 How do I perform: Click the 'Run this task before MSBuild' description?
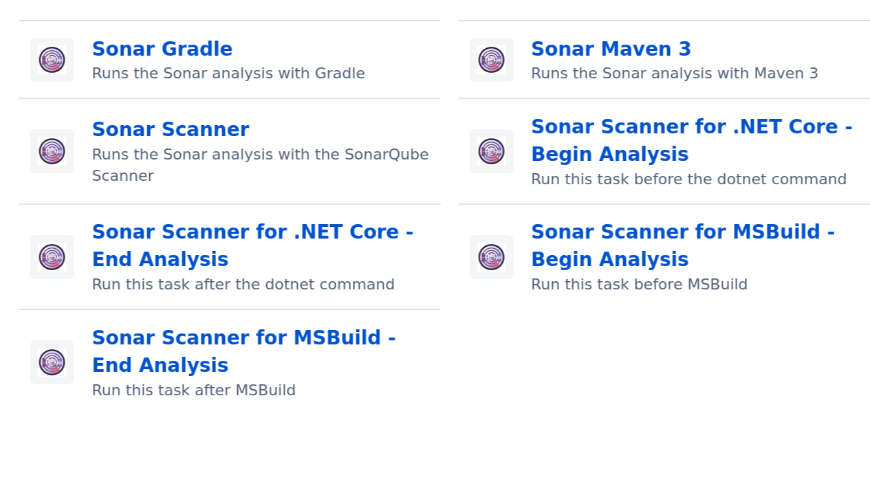pos(639,284)
